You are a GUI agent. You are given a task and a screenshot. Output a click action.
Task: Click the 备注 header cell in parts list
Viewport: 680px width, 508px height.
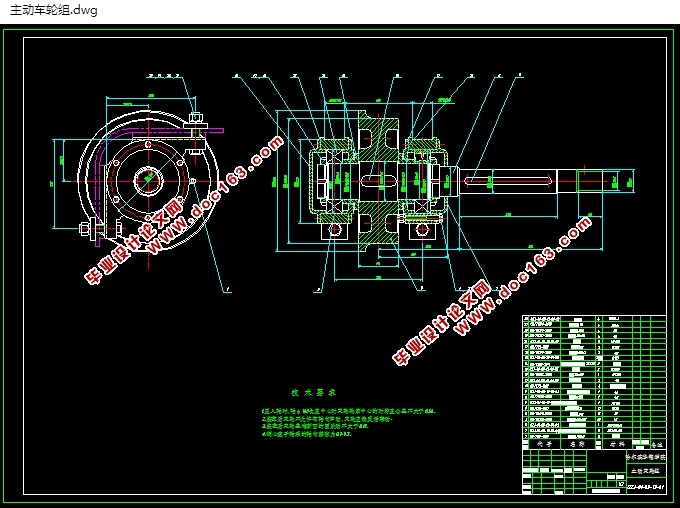click(x=657, y=444)
